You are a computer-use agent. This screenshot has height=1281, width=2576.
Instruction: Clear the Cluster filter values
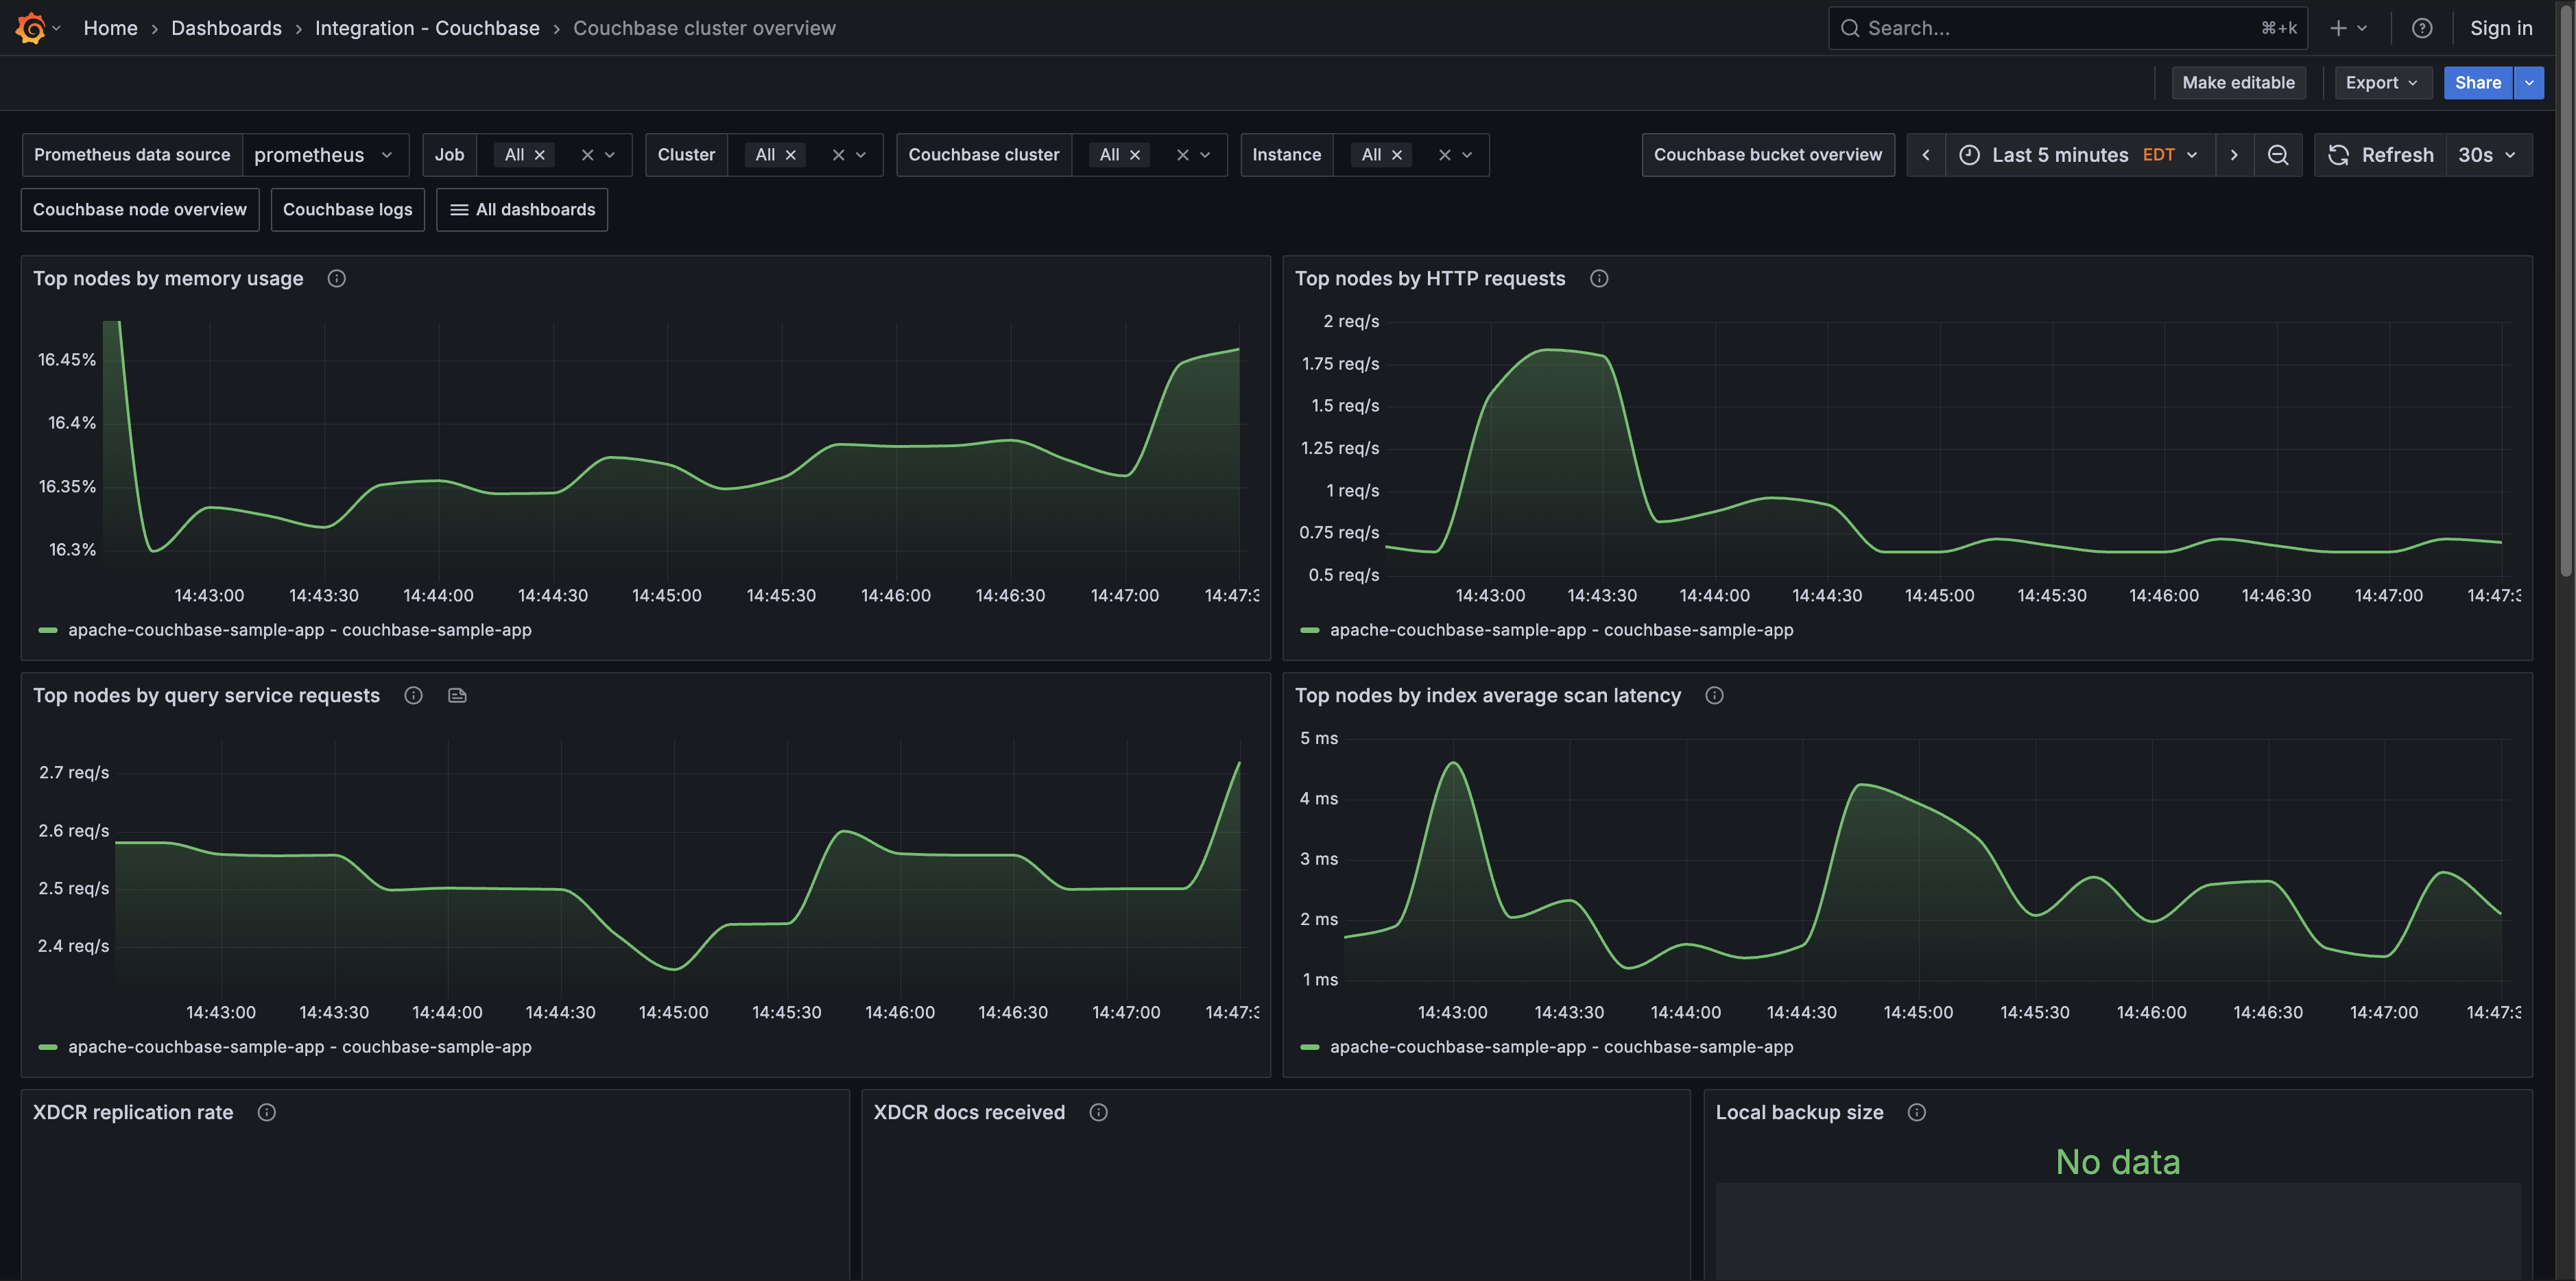click(838, 155)
